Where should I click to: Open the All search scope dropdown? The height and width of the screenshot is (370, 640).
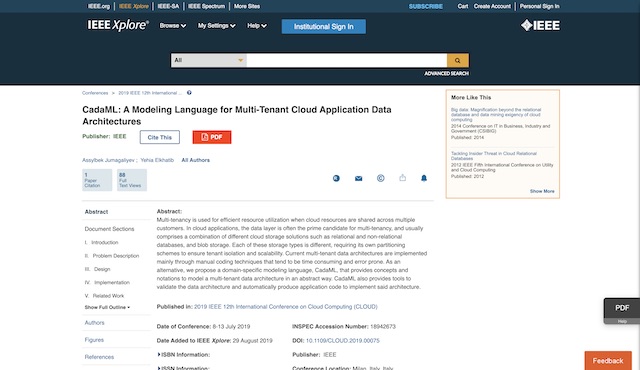(x=209, y=60)
